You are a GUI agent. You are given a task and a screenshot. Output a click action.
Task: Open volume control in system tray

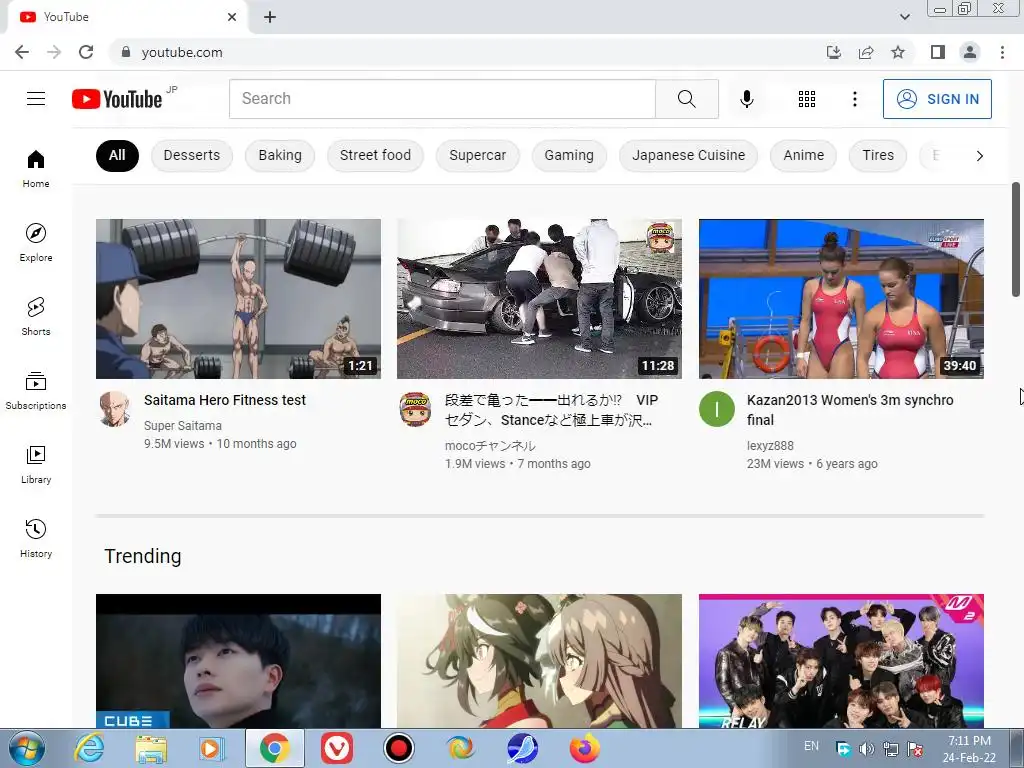[867, 749]
